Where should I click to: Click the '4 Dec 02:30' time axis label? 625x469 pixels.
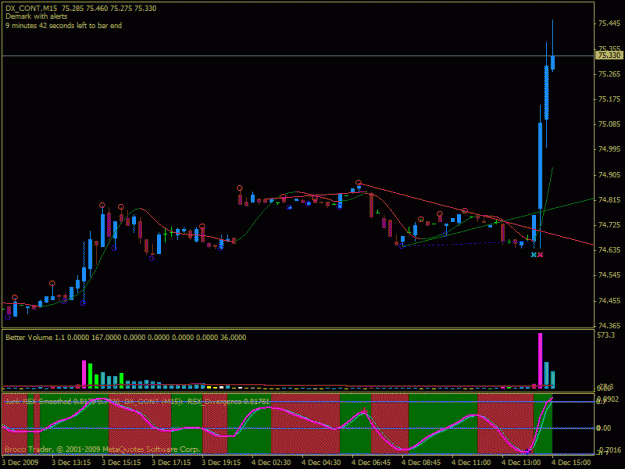[271, 462]
